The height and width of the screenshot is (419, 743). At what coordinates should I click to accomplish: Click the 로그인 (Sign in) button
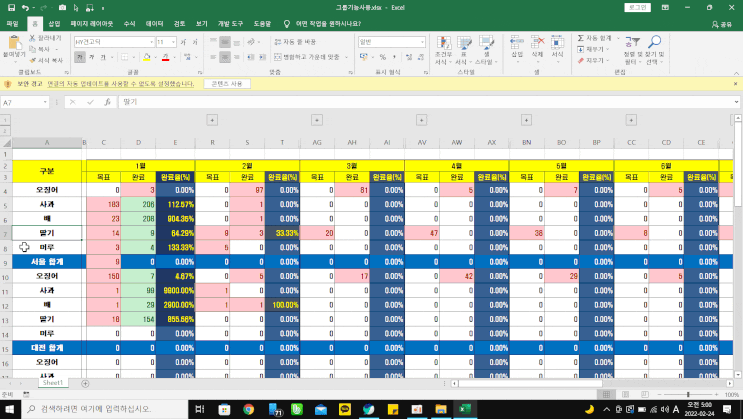pos(637,8)
